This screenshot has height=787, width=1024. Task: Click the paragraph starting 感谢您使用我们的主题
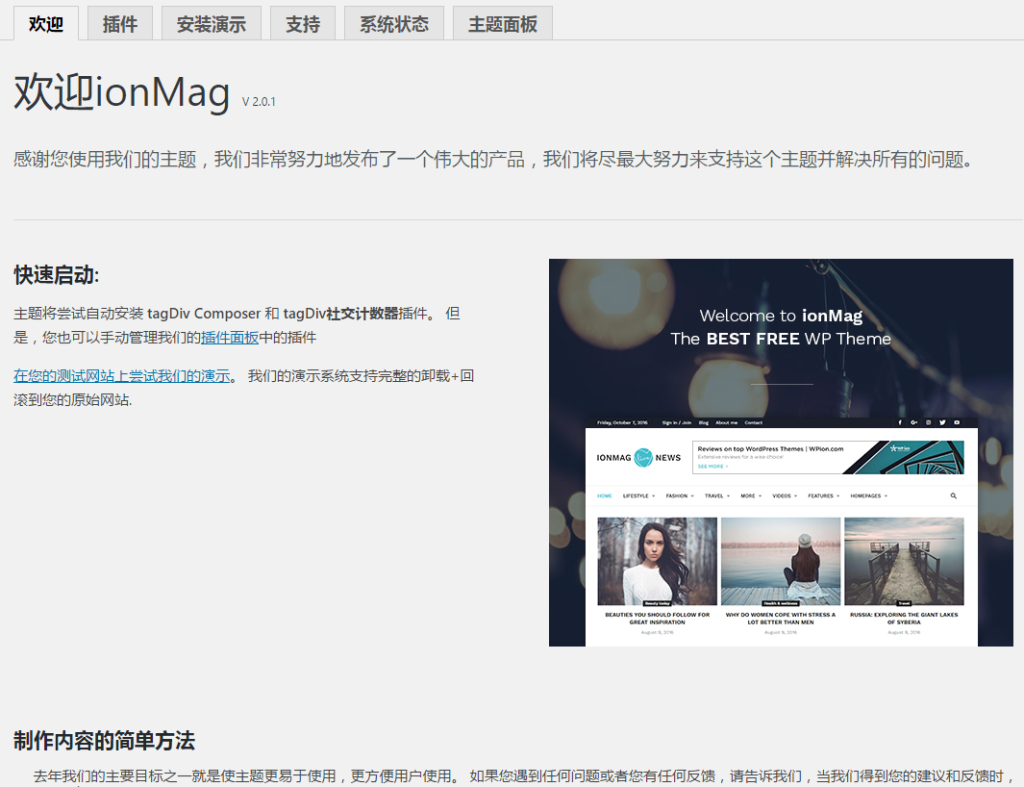[494, 159]
